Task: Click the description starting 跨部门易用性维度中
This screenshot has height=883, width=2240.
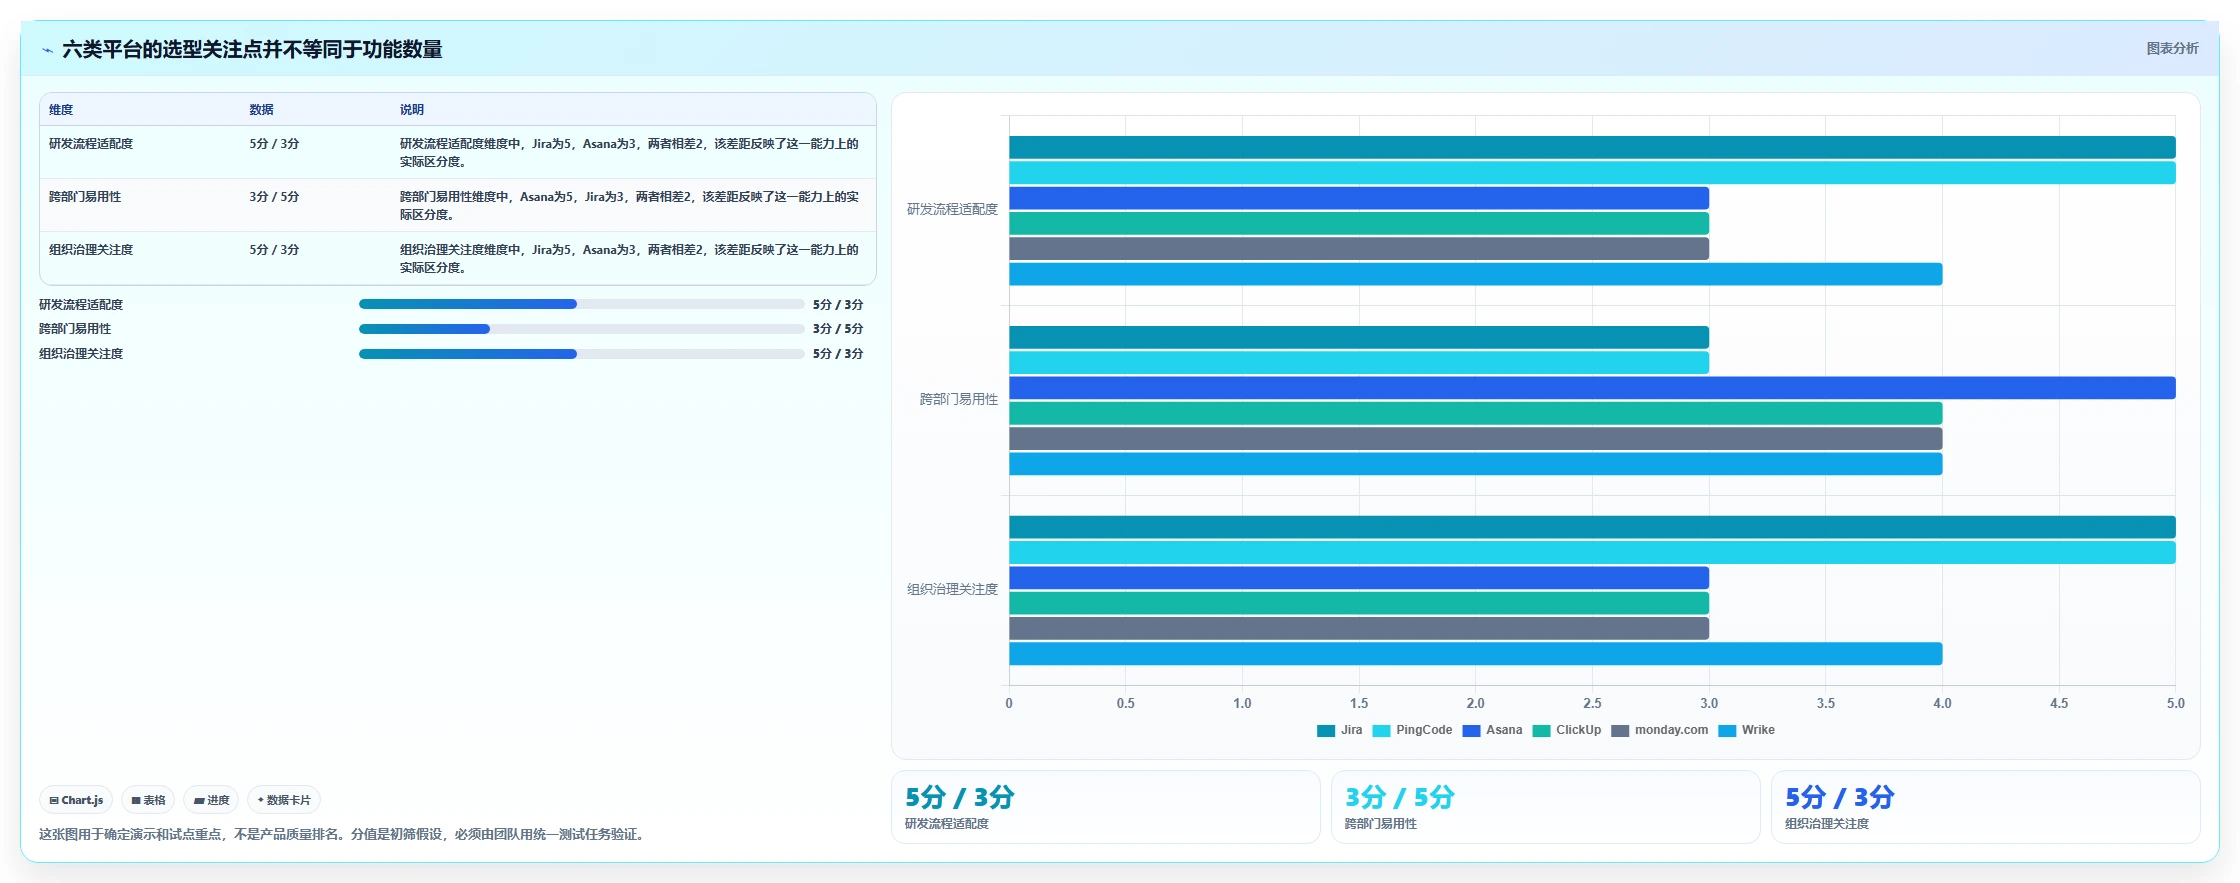Action: (x=629, y=206)
